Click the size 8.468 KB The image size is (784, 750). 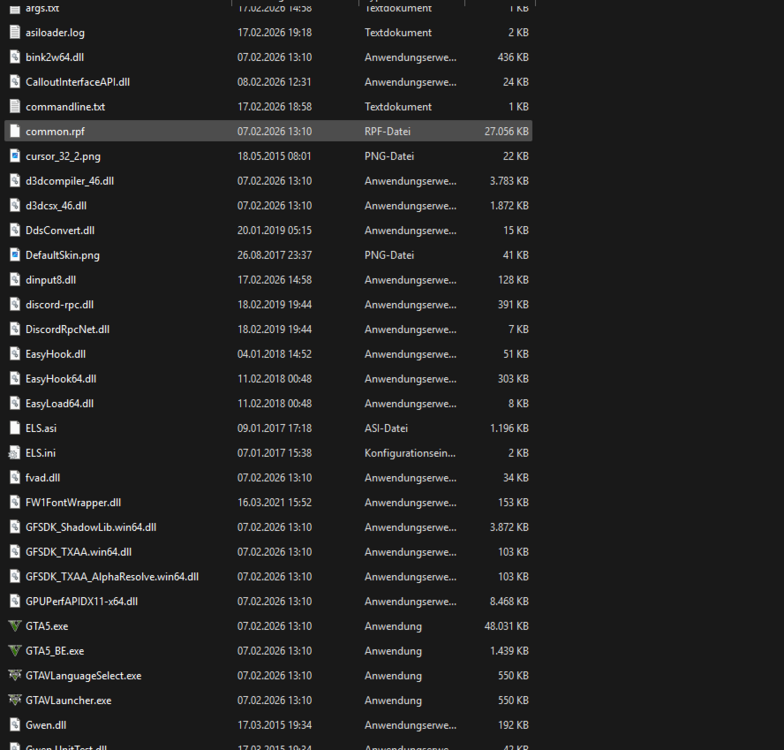[509, 602]
